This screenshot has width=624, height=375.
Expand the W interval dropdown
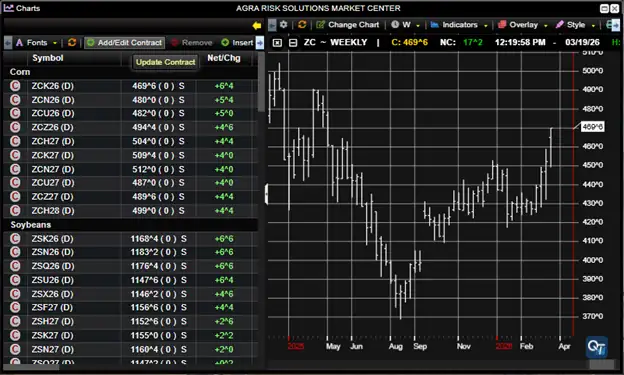405,25
